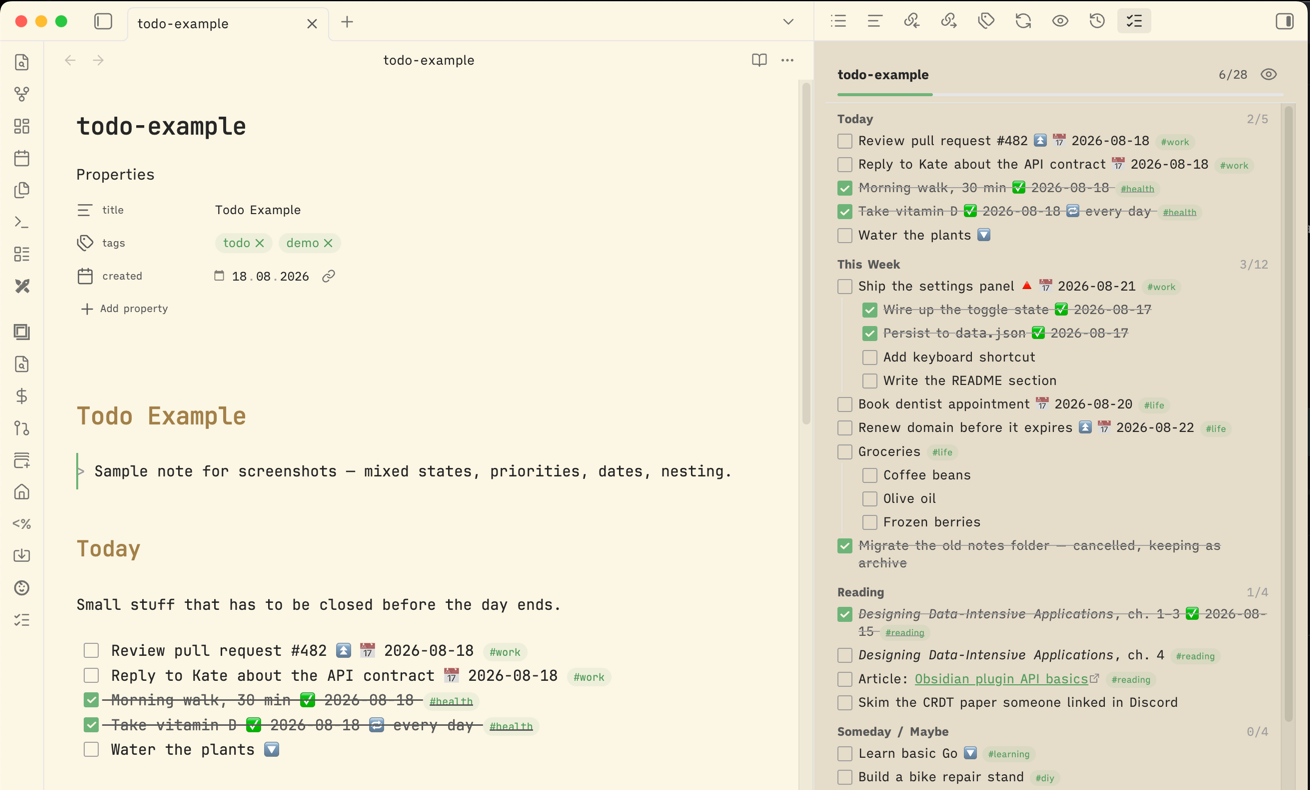Collapse the sample note callout arrow

coord(81,471)
